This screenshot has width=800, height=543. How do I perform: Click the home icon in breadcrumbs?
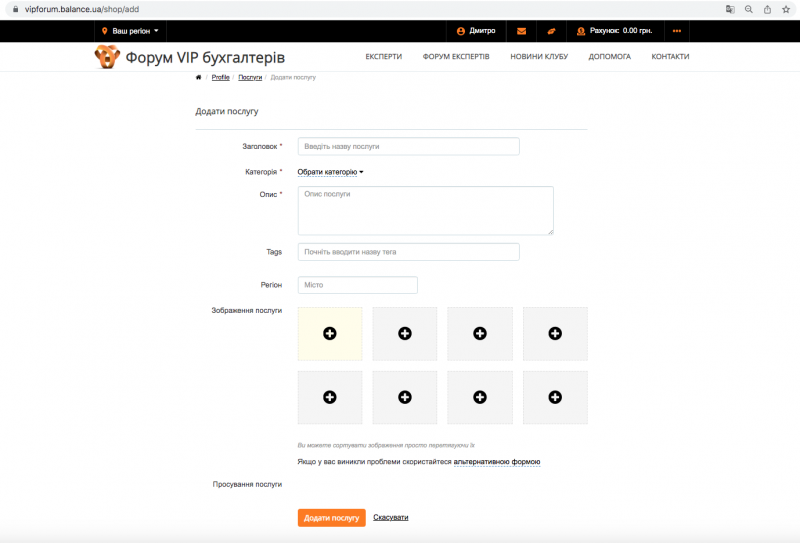pos(198,77)
